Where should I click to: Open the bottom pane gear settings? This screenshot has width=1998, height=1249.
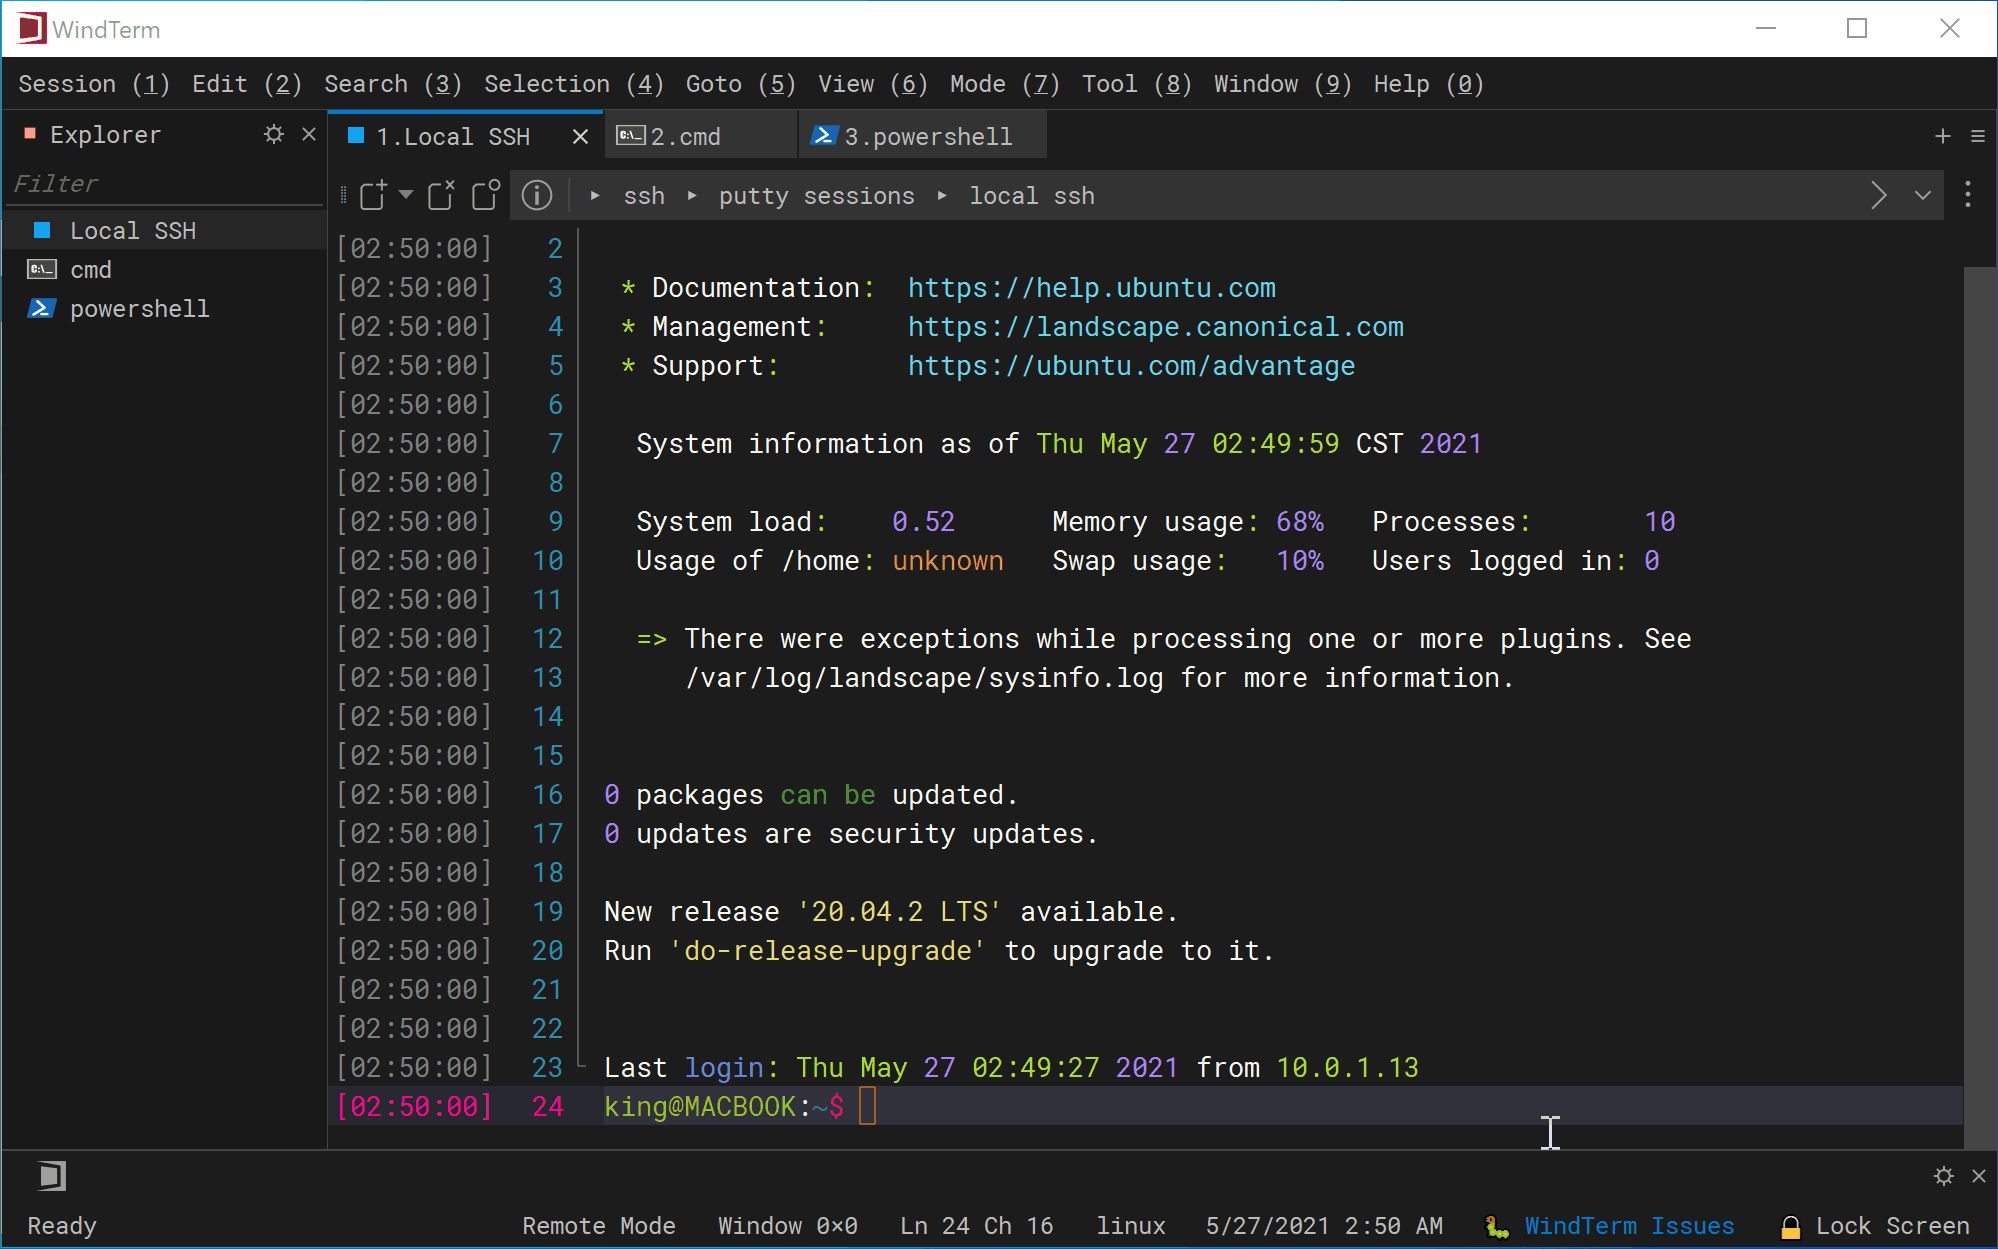(1944, 1176)
